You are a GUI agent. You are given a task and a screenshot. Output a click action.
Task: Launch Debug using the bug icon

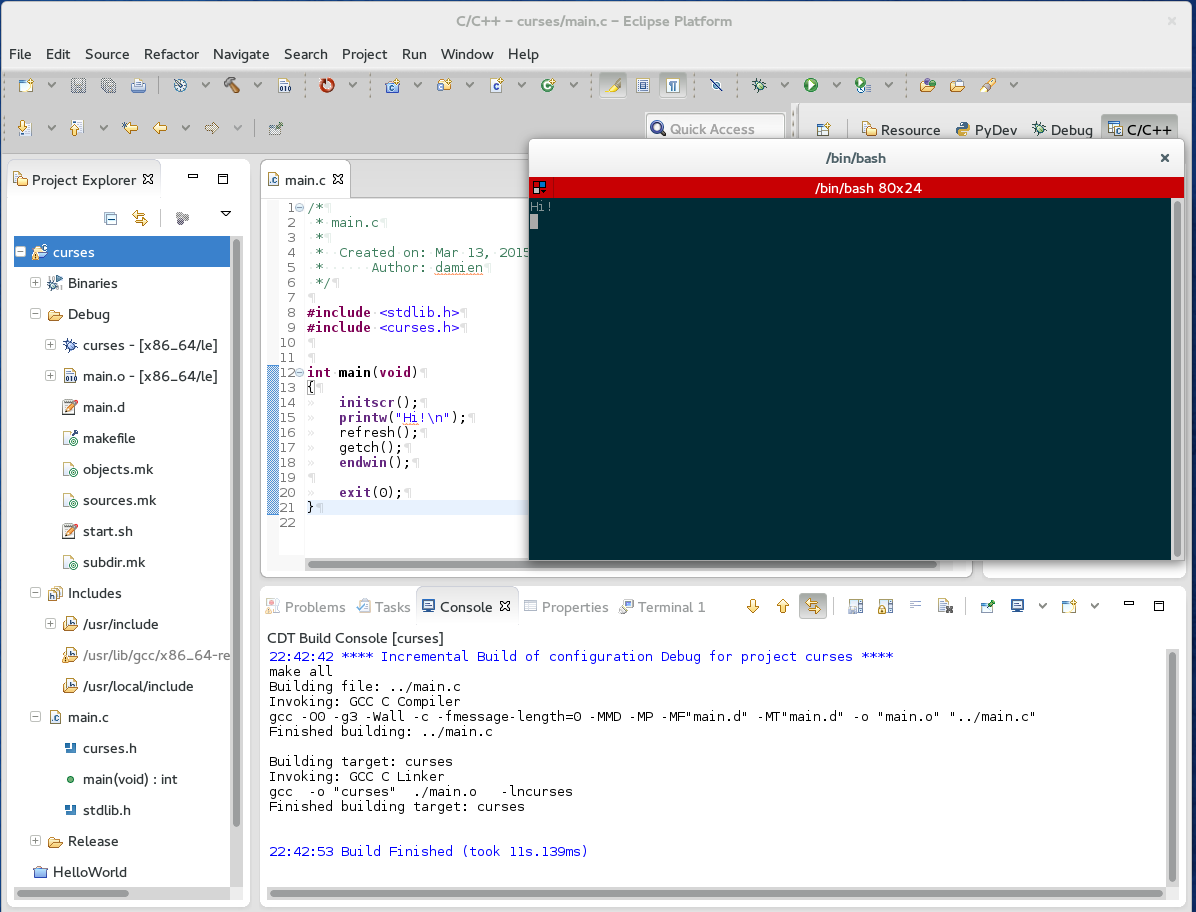point(760,85)
